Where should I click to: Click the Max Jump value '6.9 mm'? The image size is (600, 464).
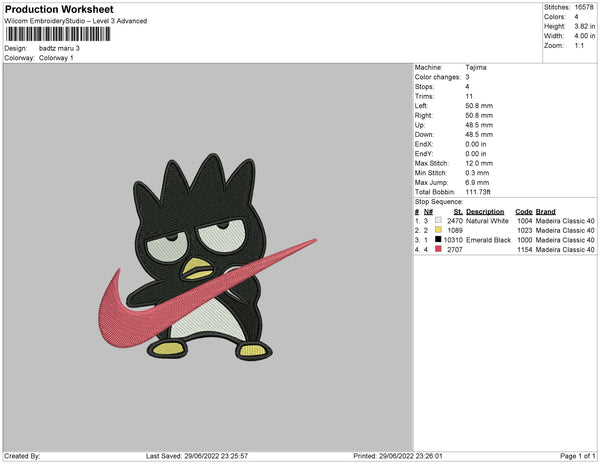[477, 182]
